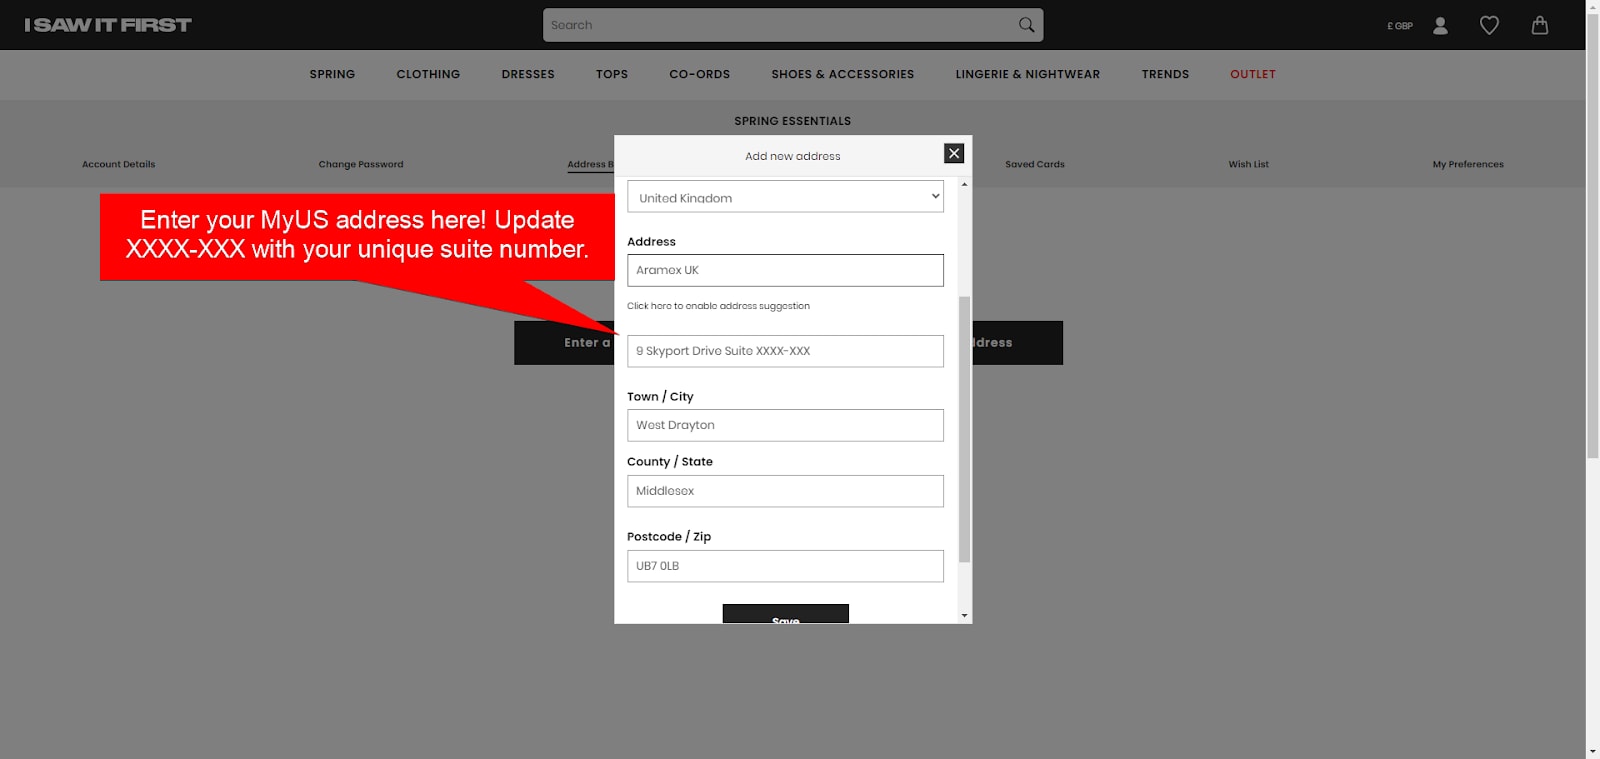Open the TRENDS menu
The image size is (1600, 759).
click(x=1165, y=74)
